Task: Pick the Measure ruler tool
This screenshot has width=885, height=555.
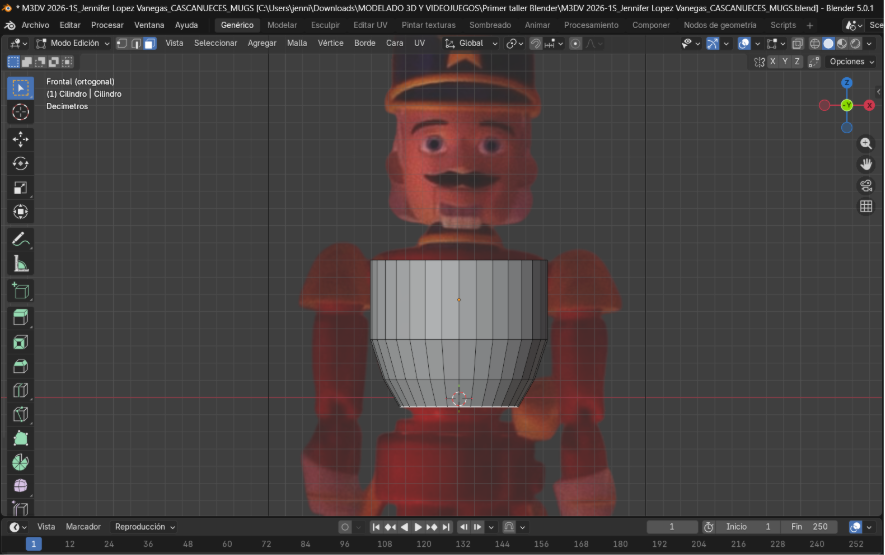Action: 20,264
